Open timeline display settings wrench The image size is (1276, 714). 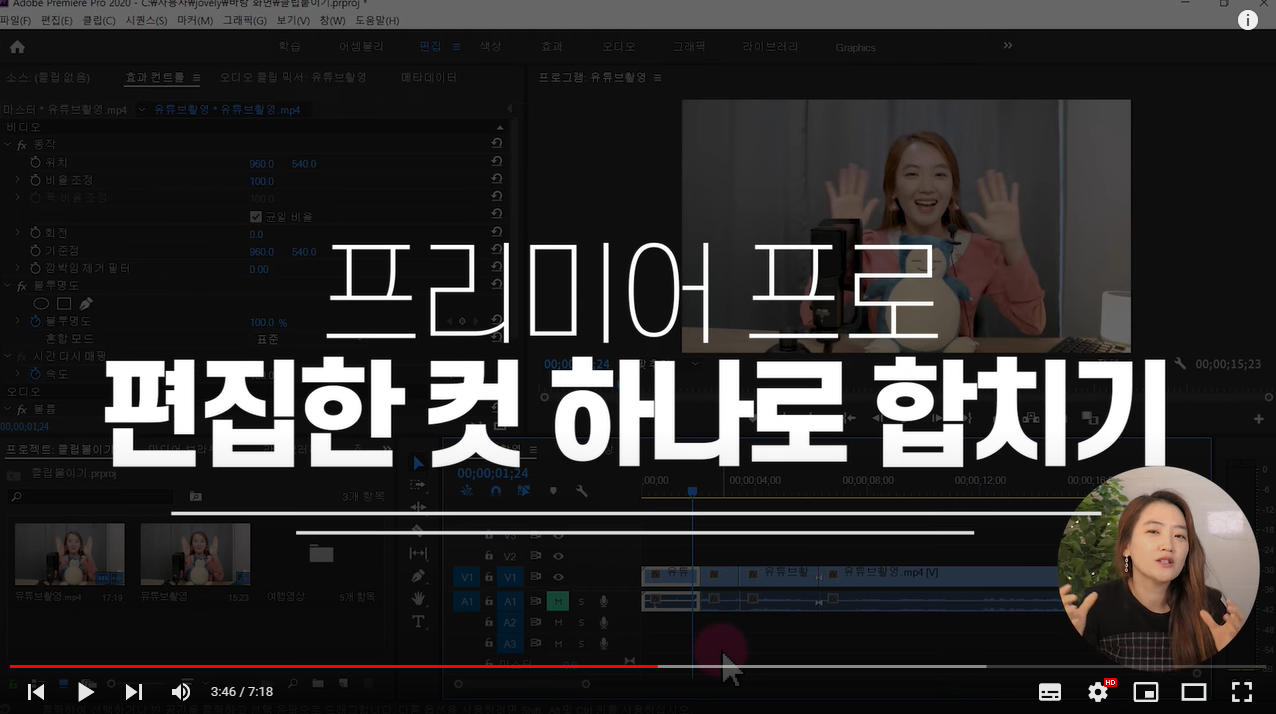coord(581,491)
